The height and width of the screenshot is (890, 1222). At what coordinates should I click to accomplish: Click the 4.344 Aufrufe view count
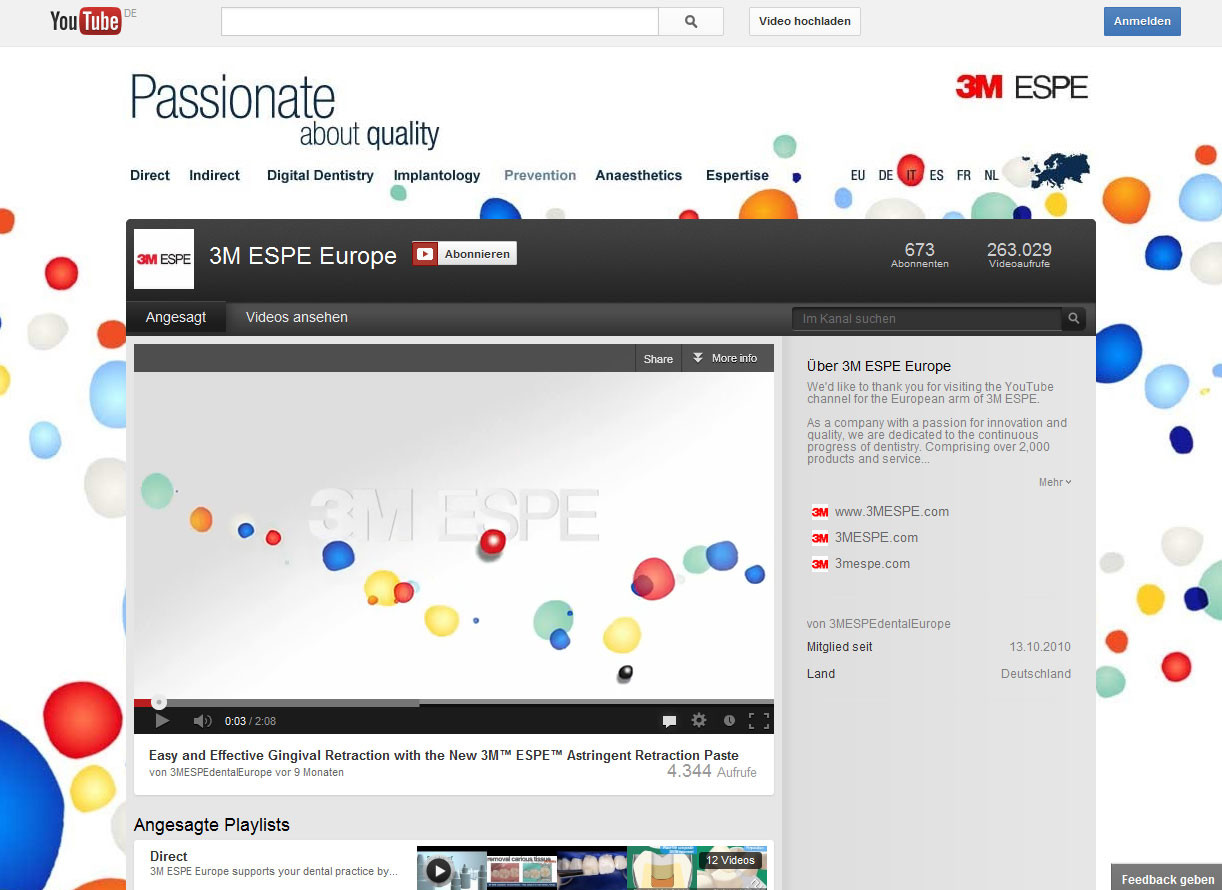coord(712,772)
